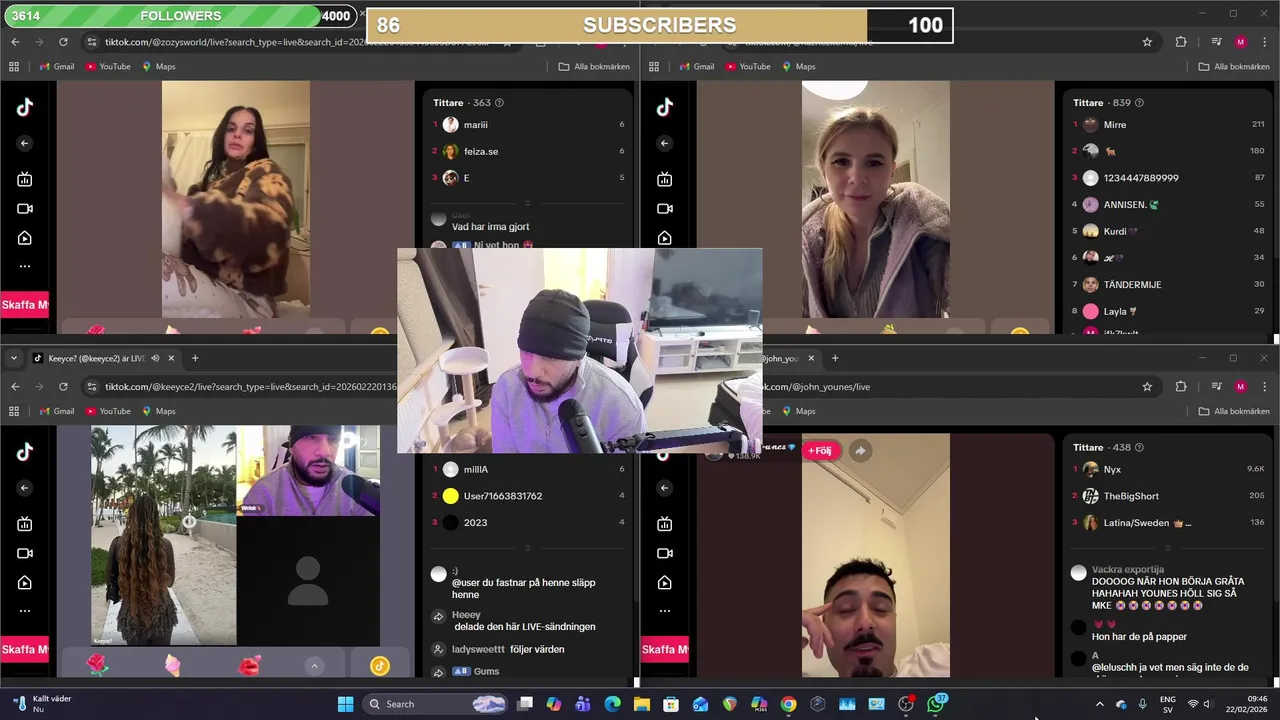Open Maps bookmark in zozysworld window

point(158,66)
